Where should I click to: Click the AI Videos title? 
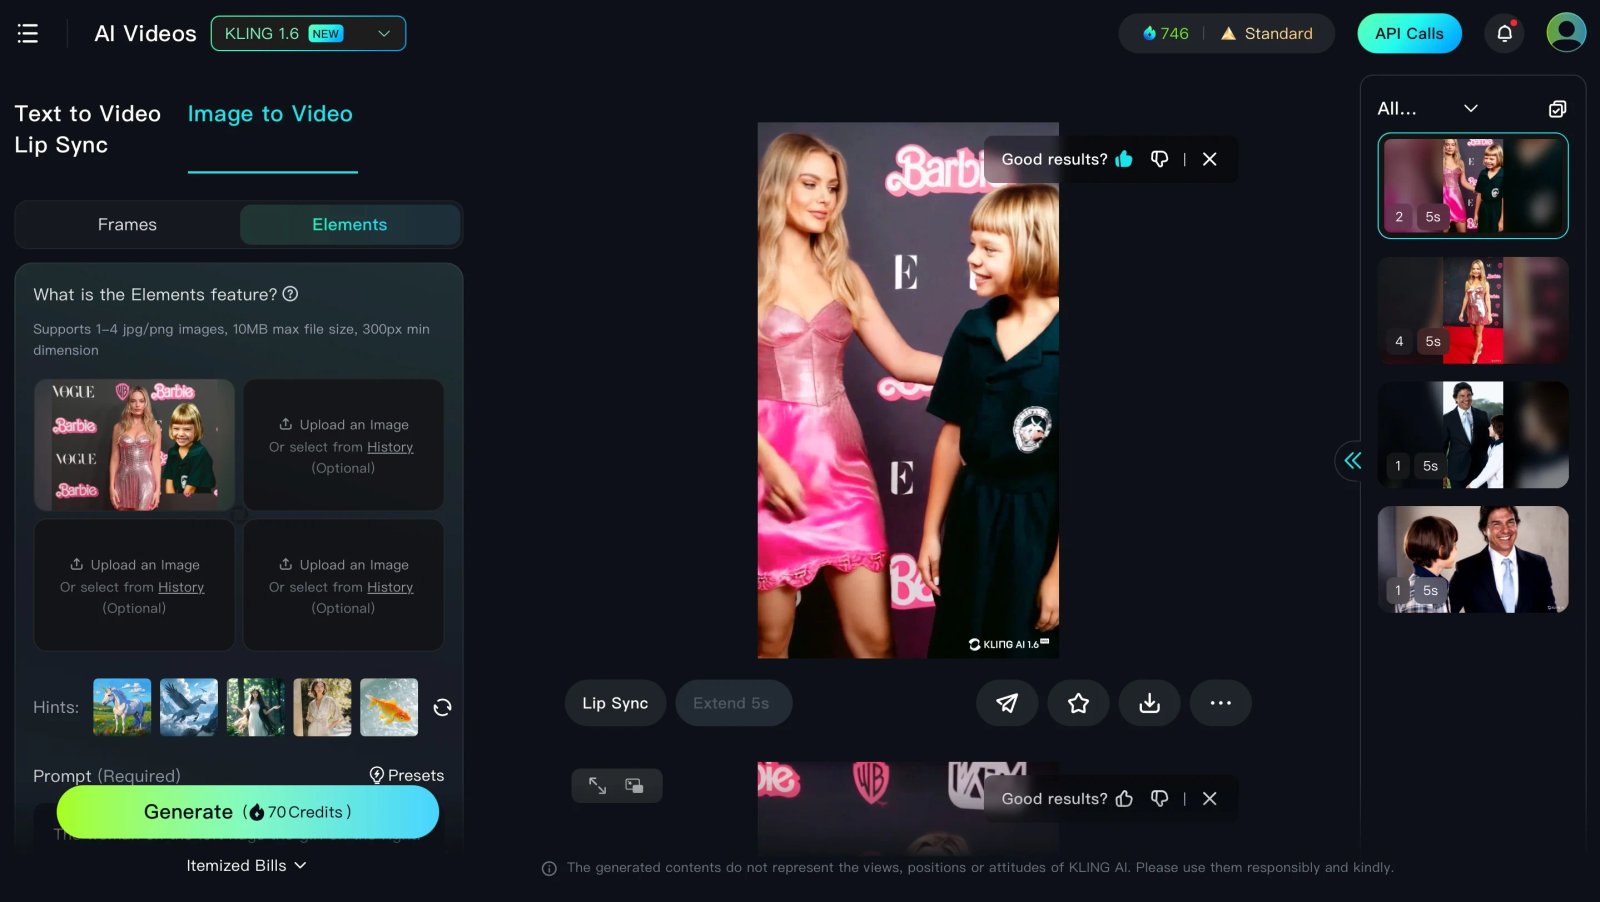pyautogui.click(x=145, y=34)
